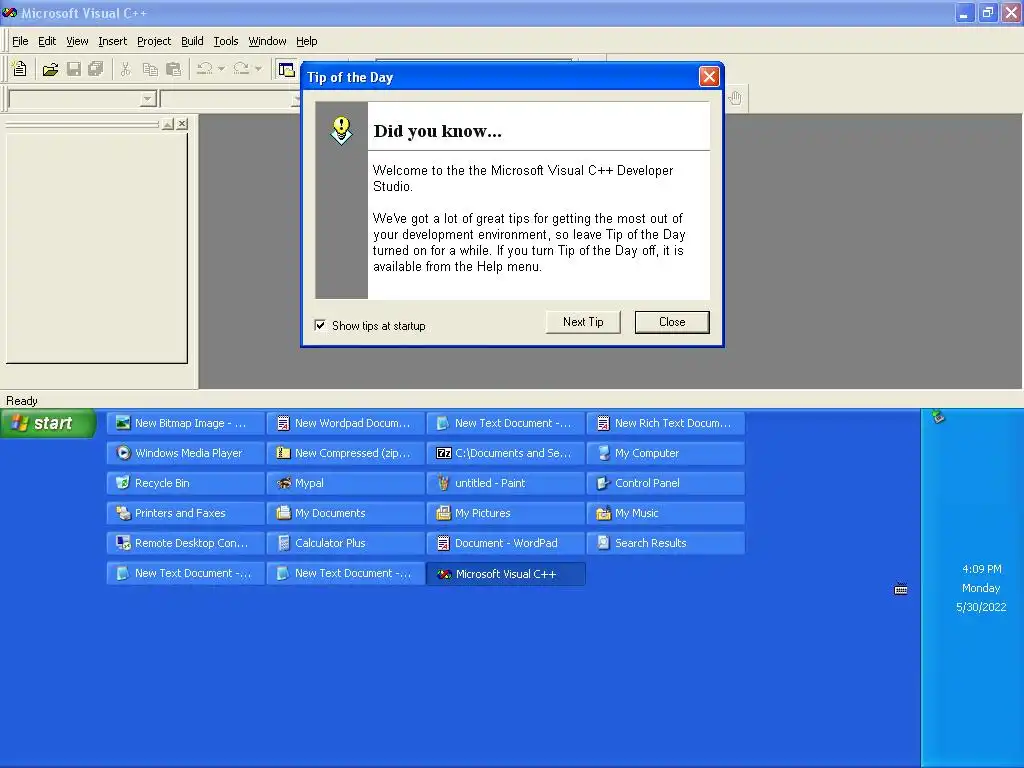
Task: Click the hand icon right of dialog
Action: [735, 98]
